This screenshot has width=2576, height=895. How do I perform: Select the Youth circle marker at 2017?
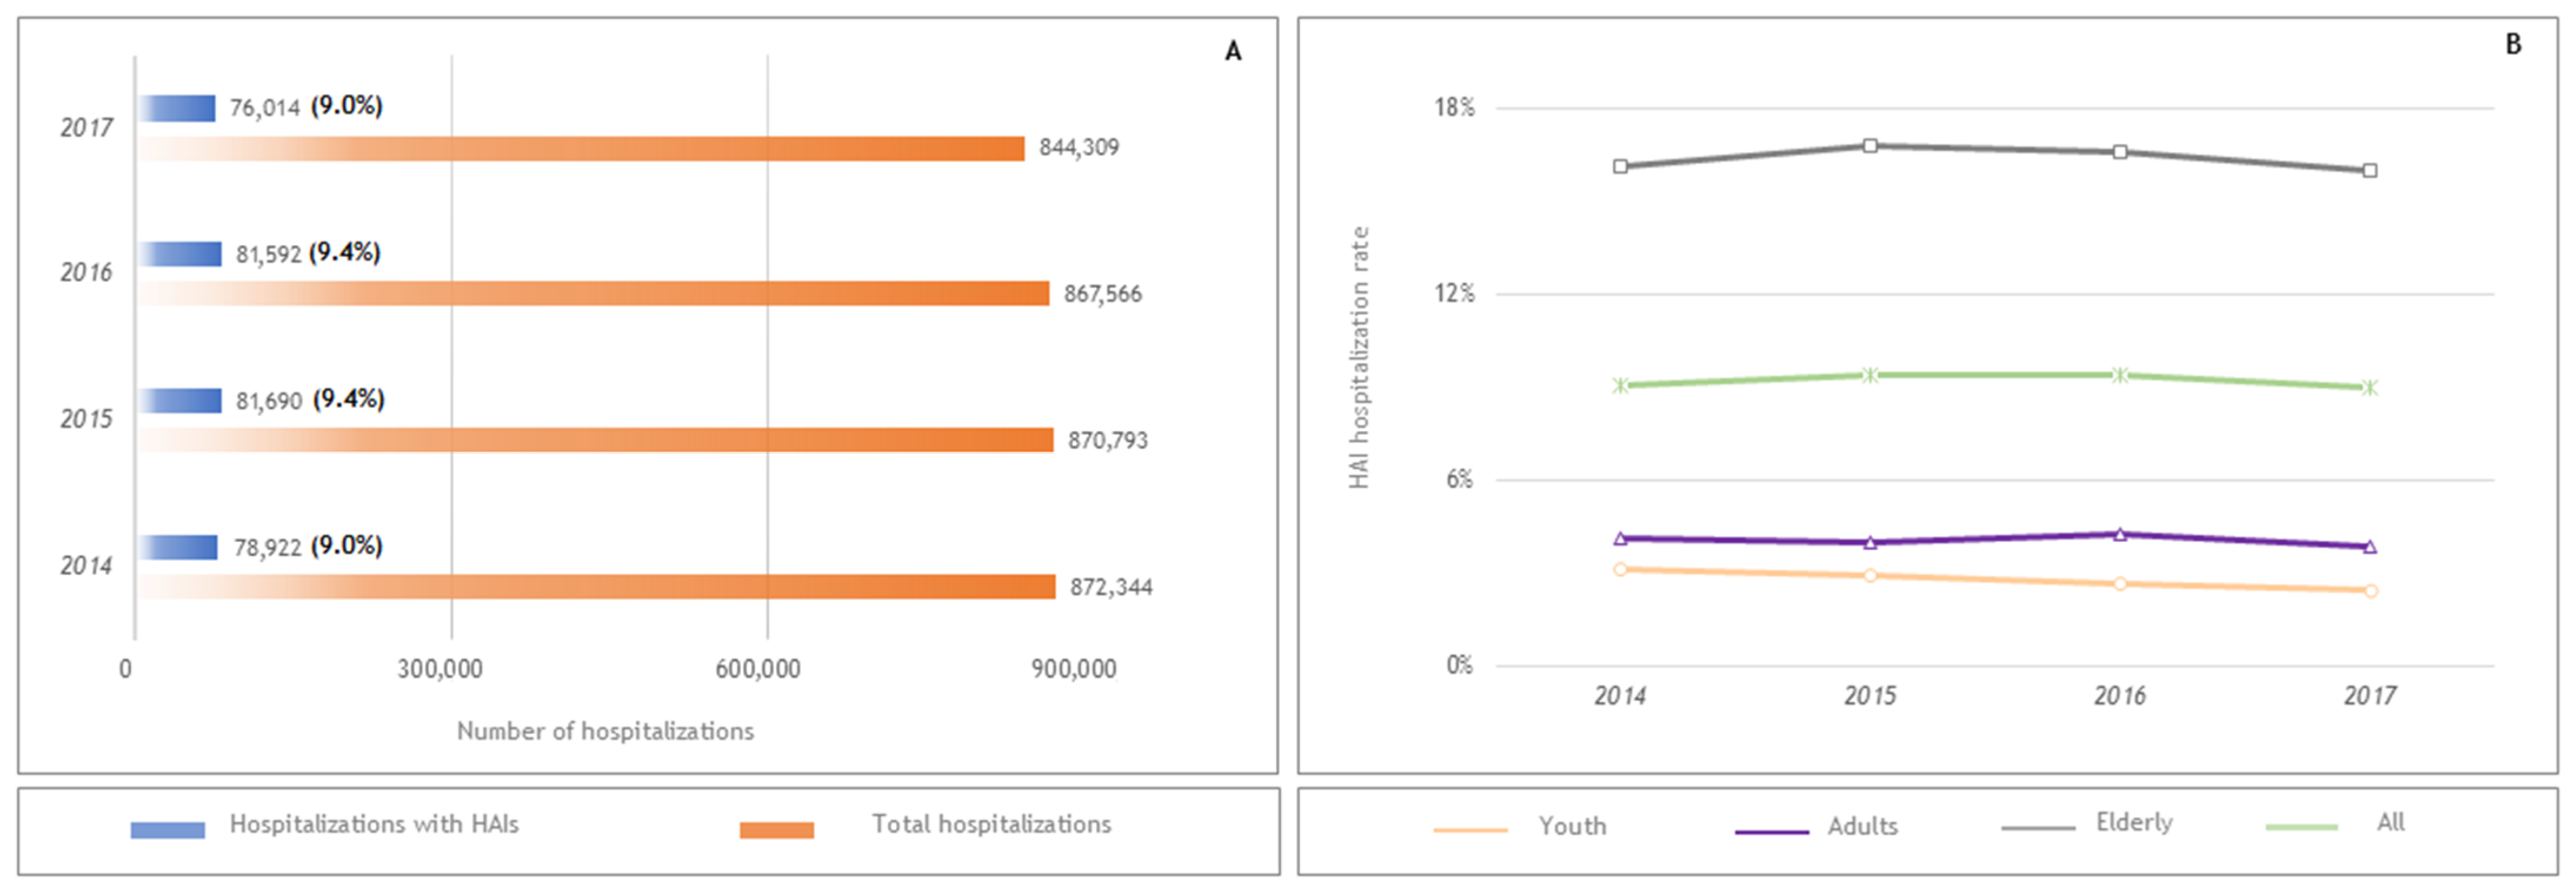pos(2370,591)
